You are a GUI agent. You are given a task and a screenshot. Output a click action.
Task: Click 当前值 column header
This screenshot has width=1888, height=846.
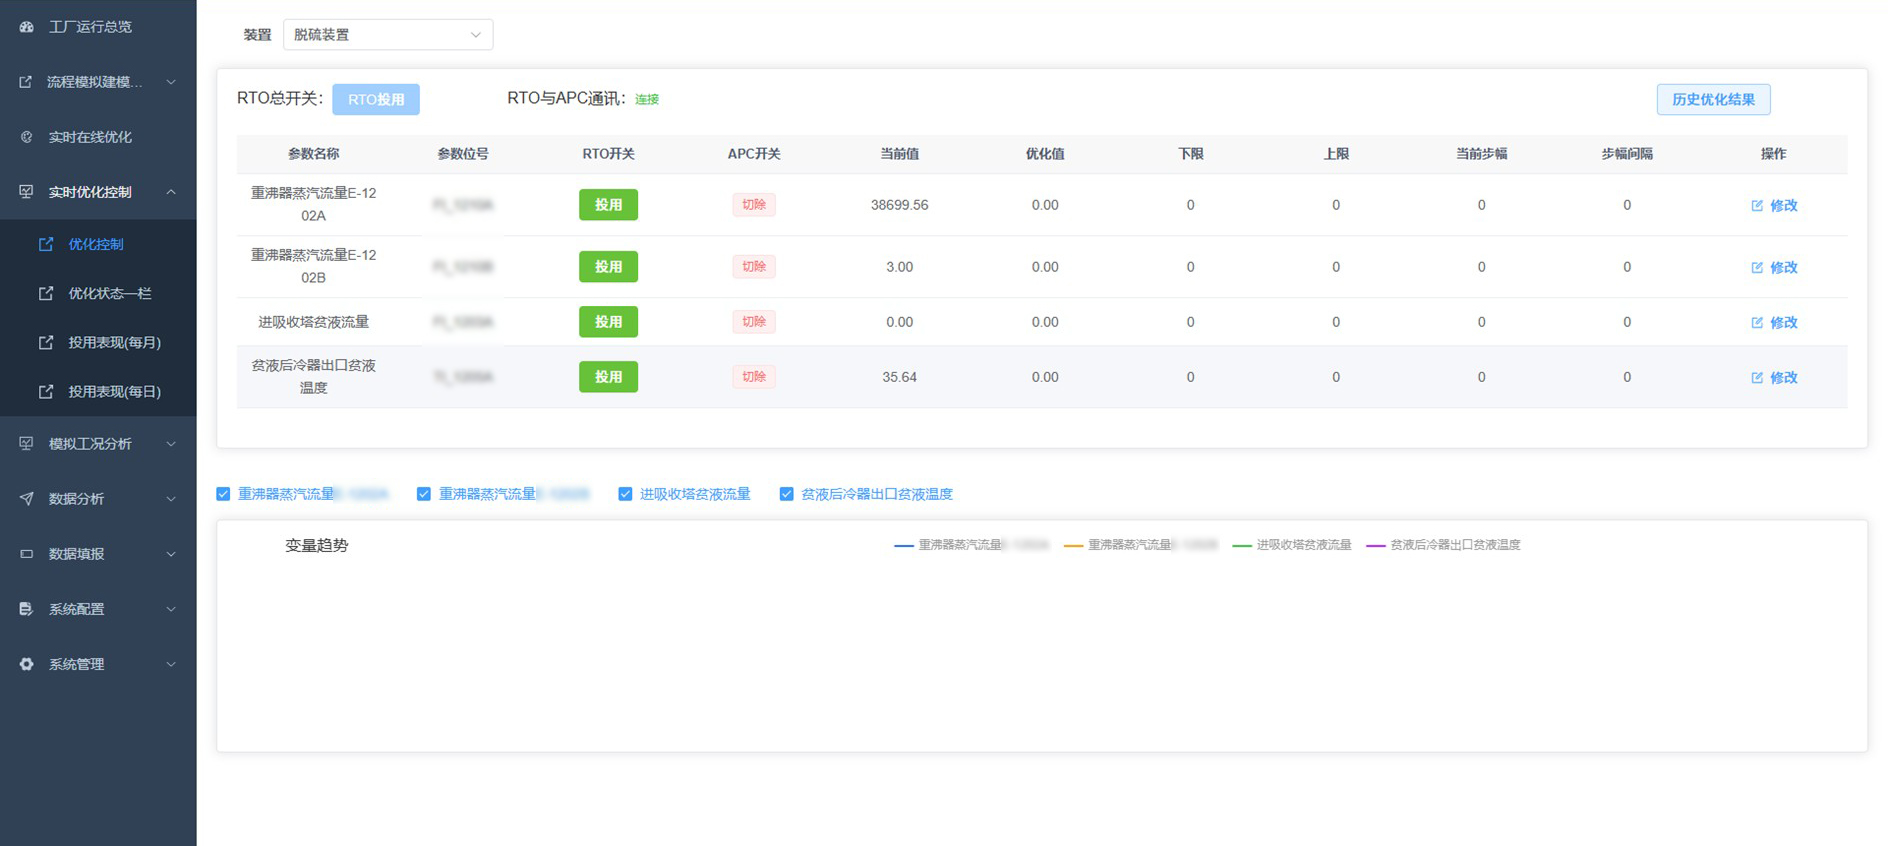(899, 154)
